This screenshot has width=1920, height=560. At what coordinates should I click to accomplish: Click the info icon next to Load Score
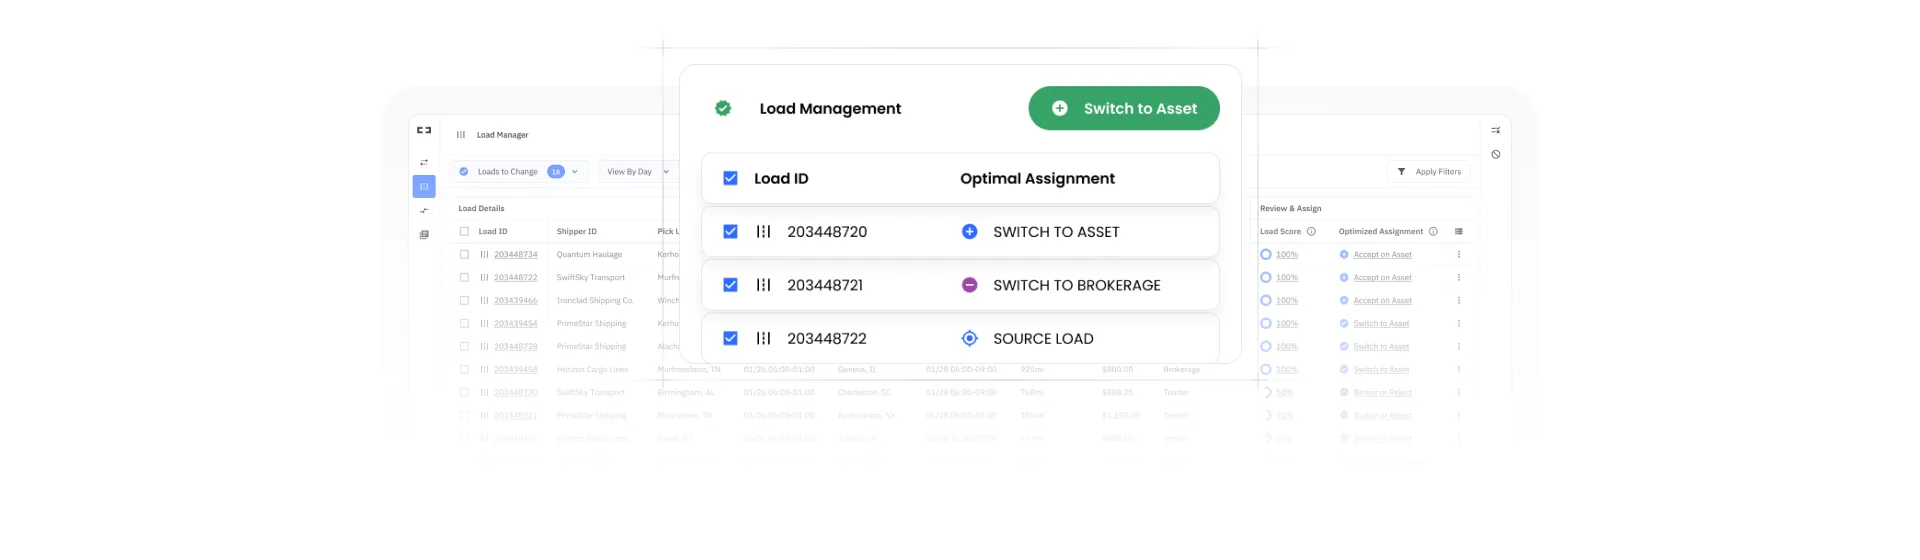point(1311,232)
